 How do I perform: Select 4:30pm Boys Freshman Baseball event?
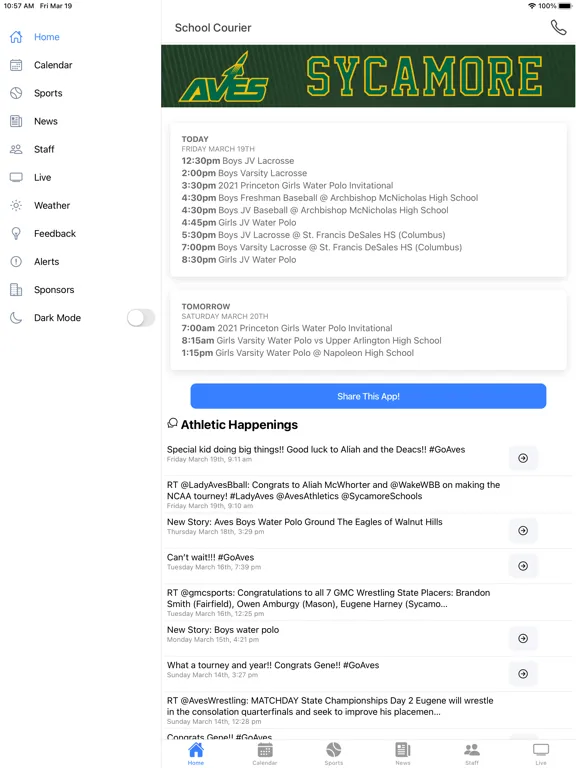point(330,198)
